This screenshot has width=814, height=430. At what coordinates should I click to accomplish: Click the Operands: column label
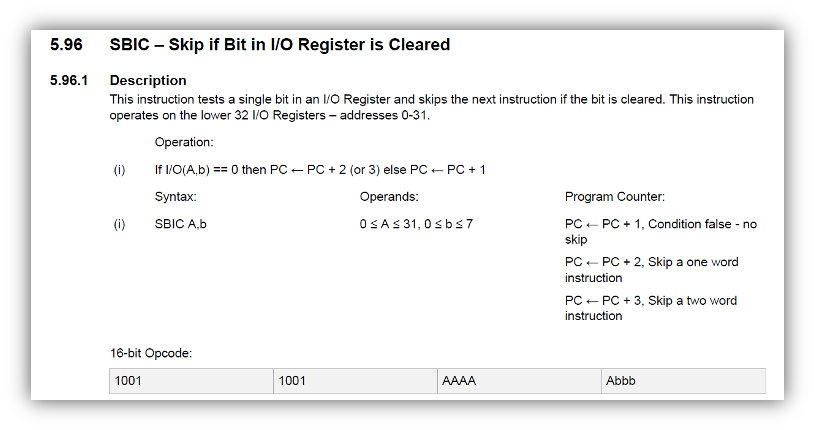click(388, 197)
